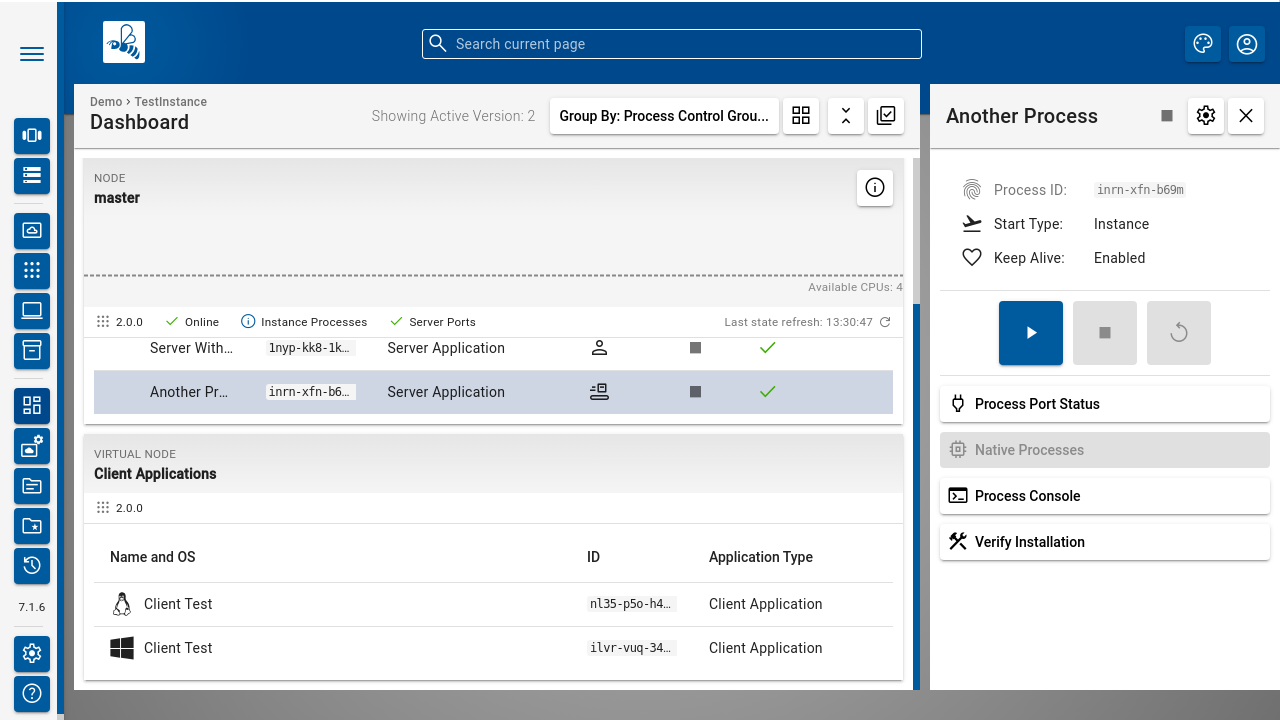Click the nl35-p5o-h4... client ID
The width and height of the screenshot is (1280, 720).
632,604
